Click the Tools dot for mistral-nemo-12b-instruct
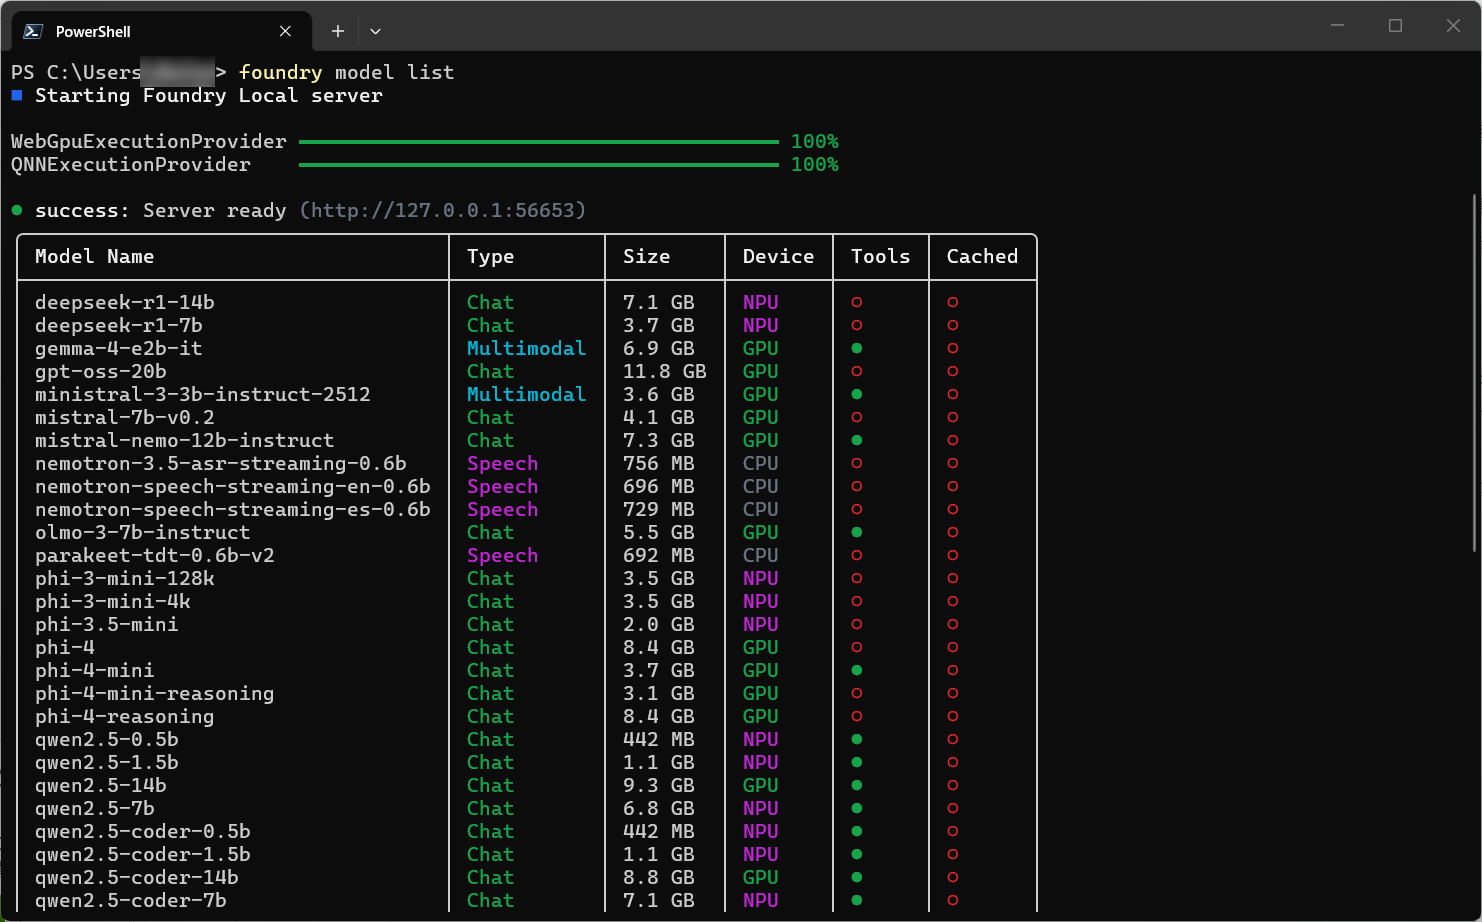 (857, 440)
